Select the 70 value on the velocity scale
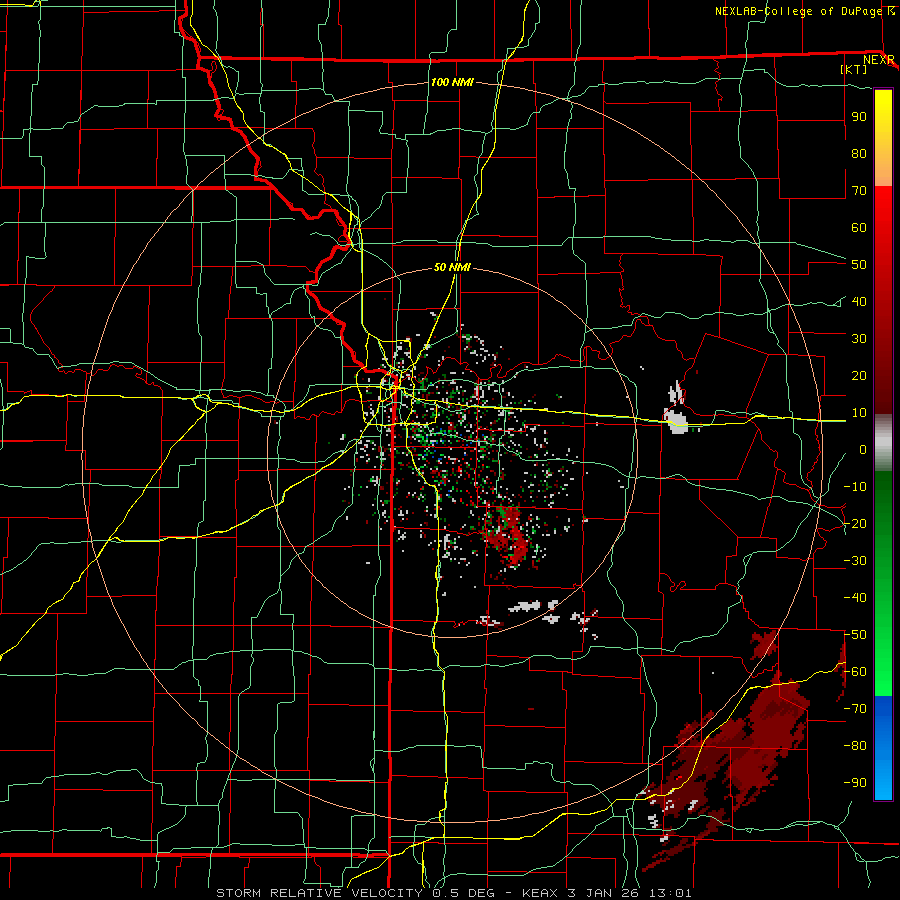 point(859,191)
